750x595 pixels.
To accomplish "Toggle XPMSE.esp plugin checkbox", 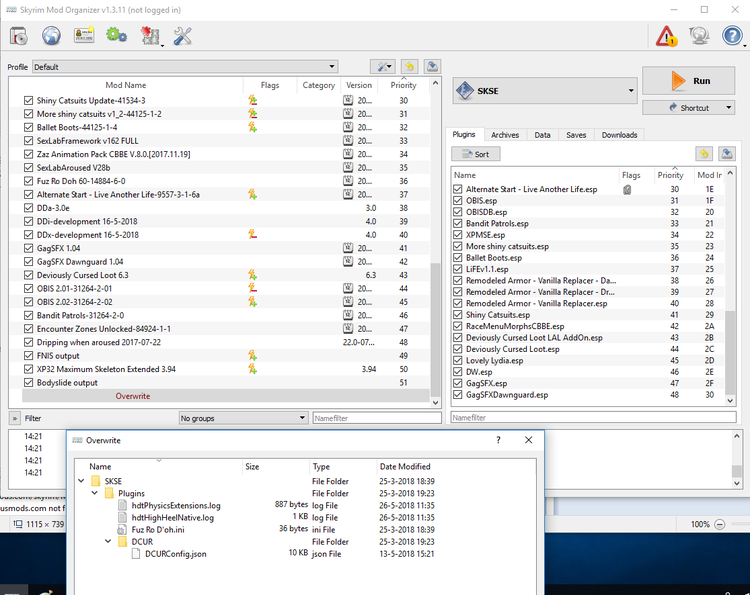I will (x=458, y=235).
